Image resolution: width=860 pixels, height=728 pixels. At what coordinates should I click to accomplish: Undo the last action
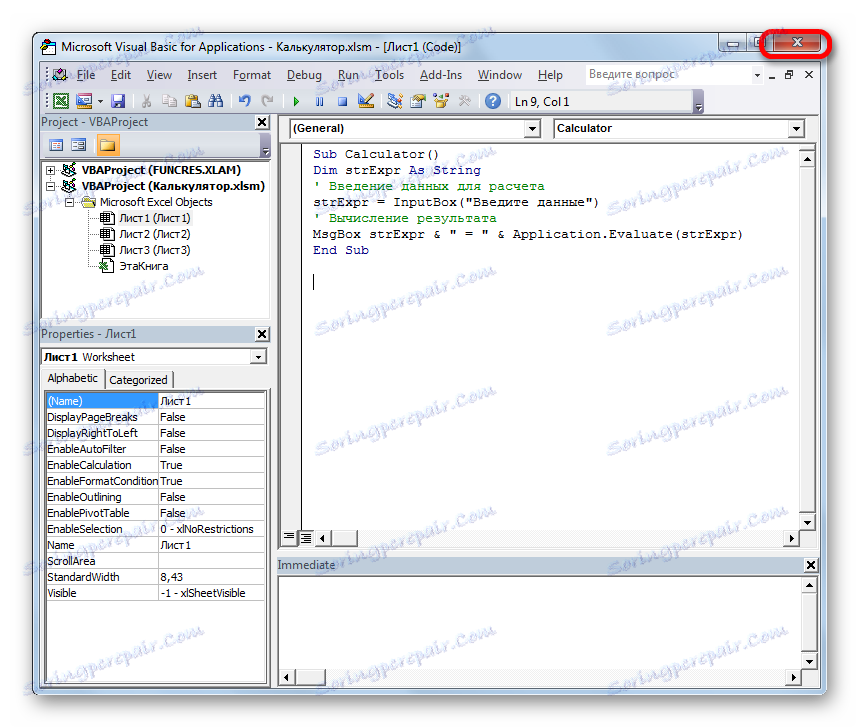pyautogui.click(x=245, y=101)
